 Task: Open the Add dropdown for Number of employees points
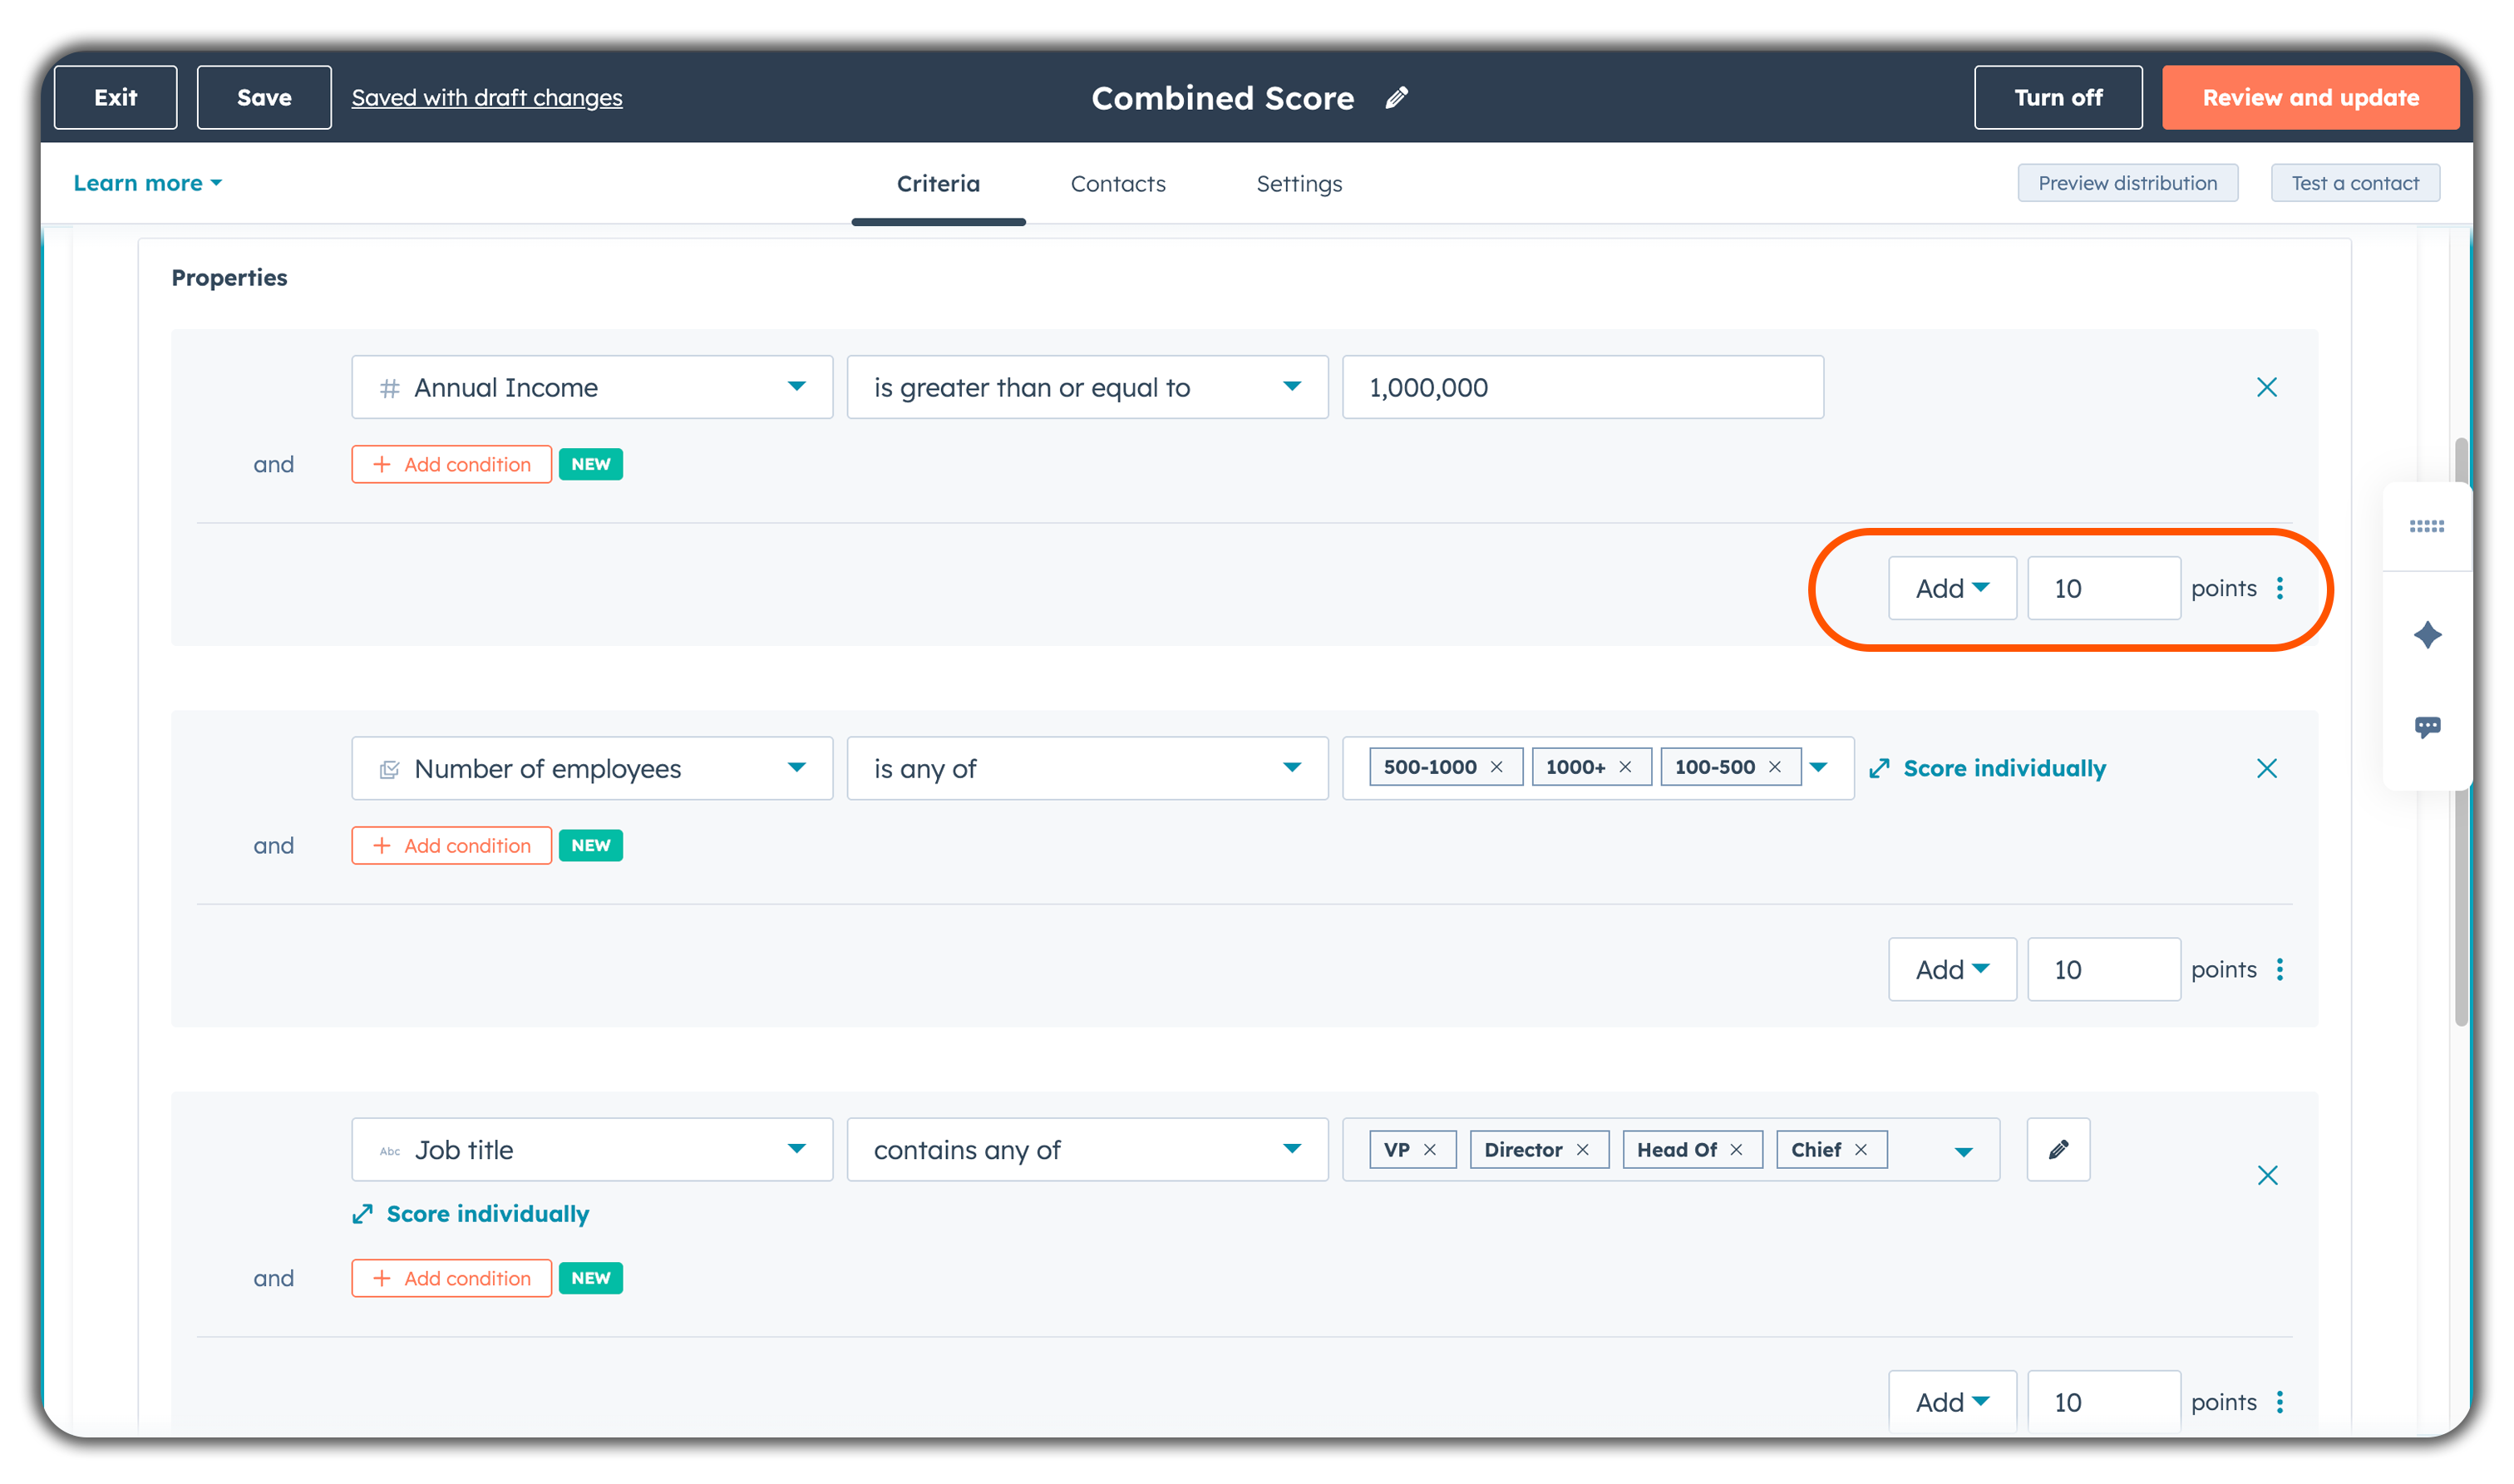[x=1951, y=969]
